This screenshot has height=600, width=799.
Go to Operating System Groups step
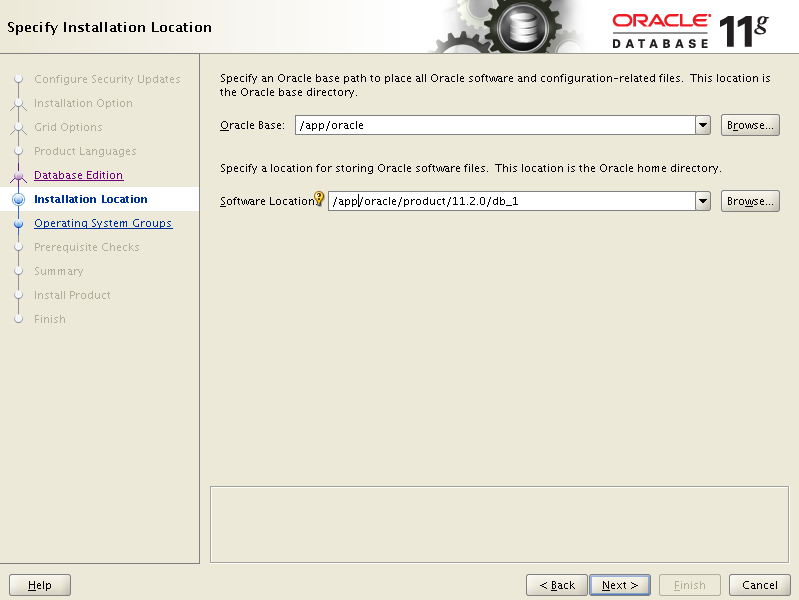coord(103,223)
